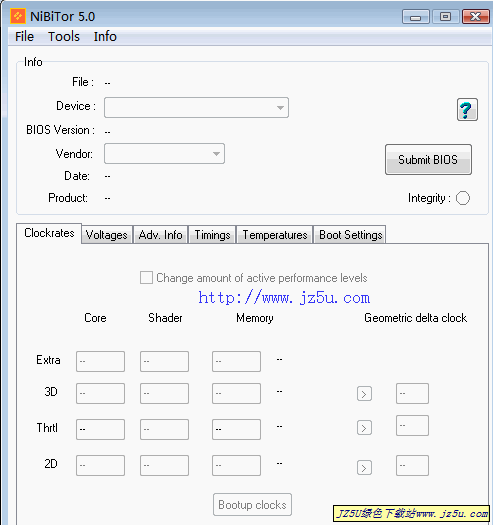The height and width of the screenshot is (525, 493).
Task: Click the Thrtl Core clock field
Action: 100,429
